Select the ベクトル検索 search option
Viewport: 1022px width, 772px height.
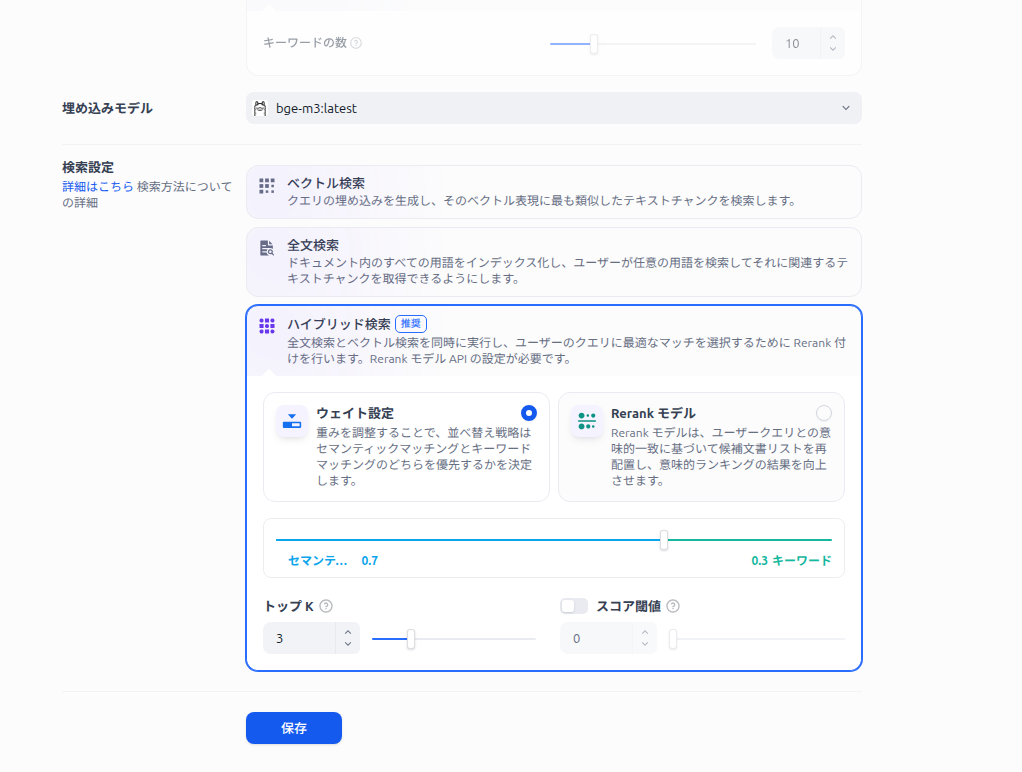click(x=554, y=192)
